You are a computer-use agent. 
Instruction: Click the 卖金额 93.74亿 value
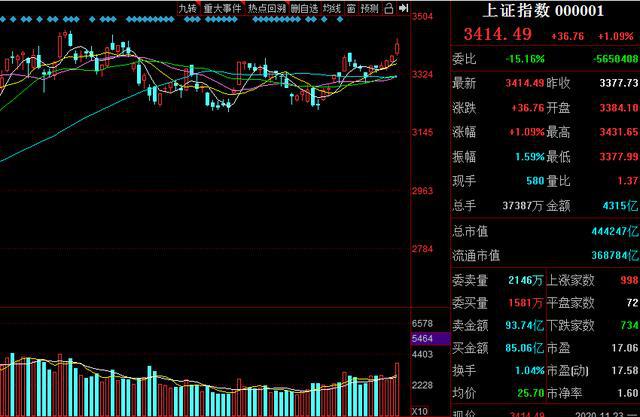[x=524, y=325]
